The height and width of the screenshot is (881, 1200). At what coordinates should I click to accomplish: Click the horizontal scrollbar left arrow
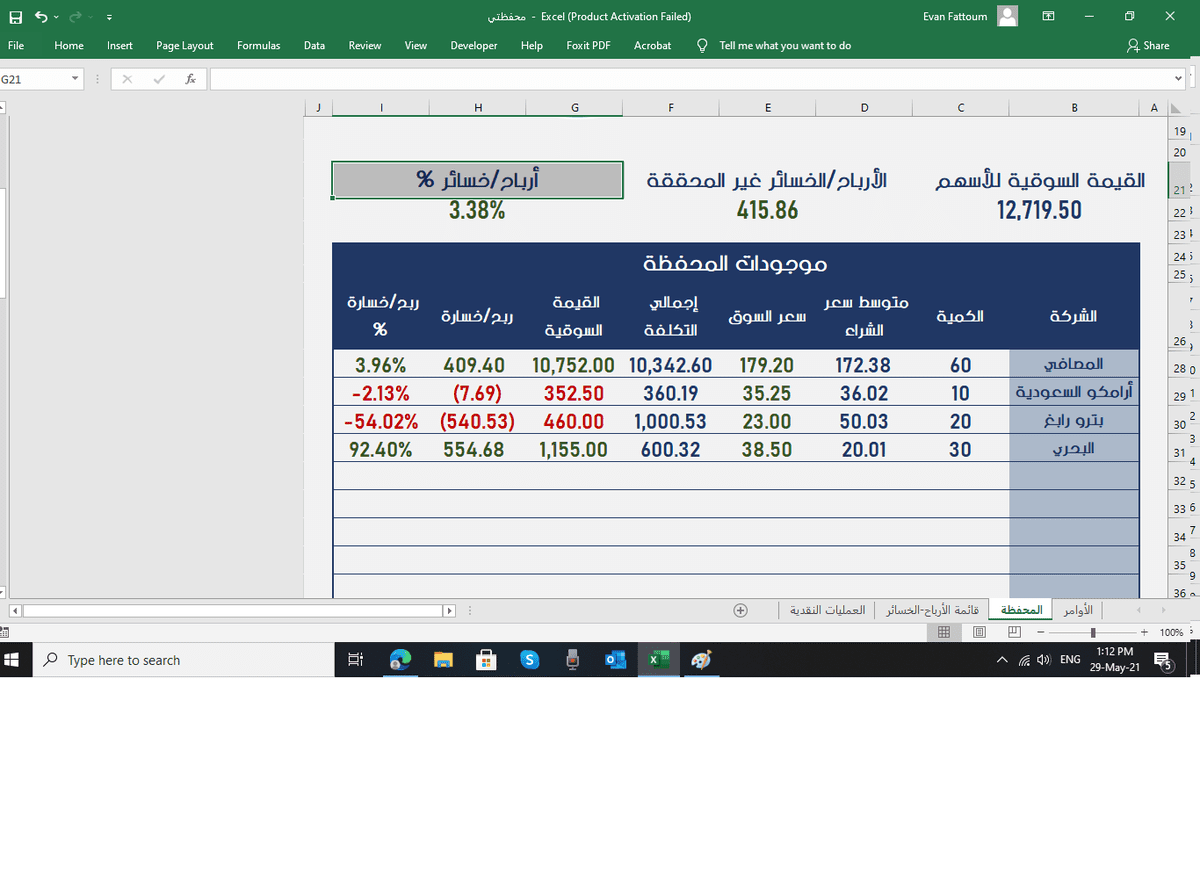[x=15, y=610]
